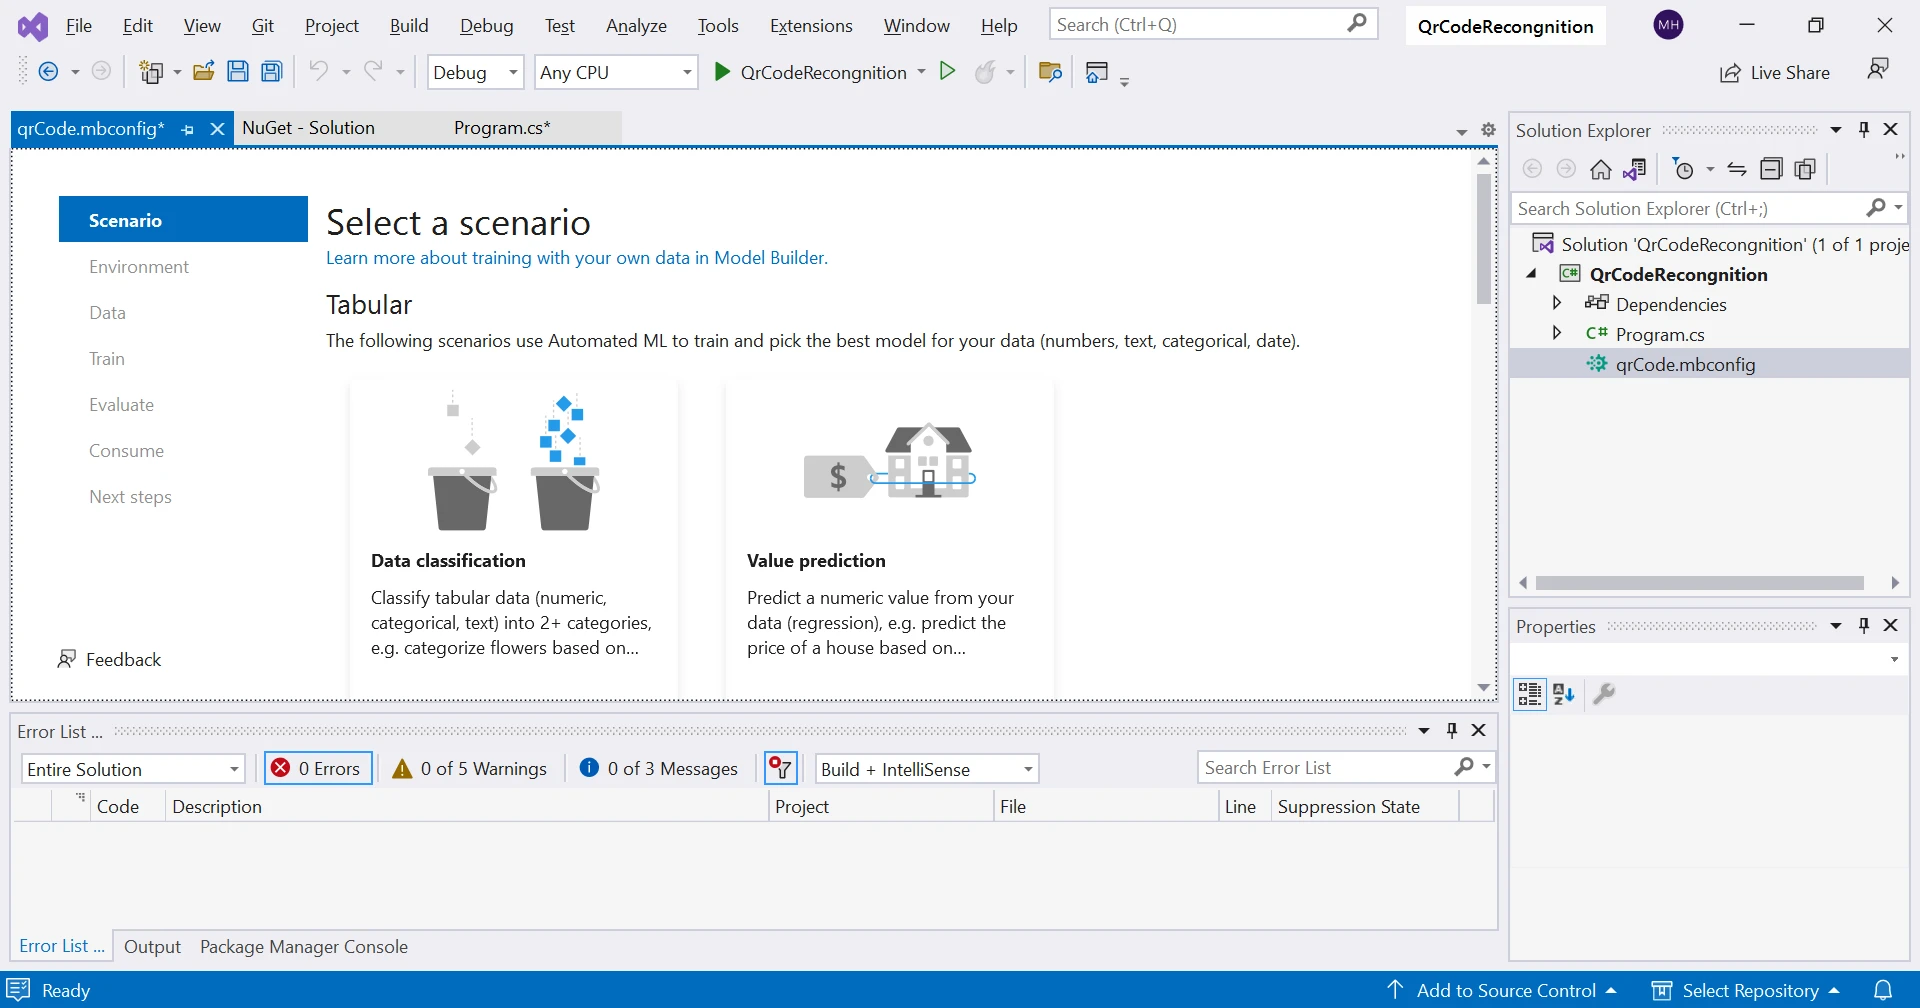Viewport: 1920px width, 1008px height.
Task: Open the Model Builder training learn more link
Action: 576,258
